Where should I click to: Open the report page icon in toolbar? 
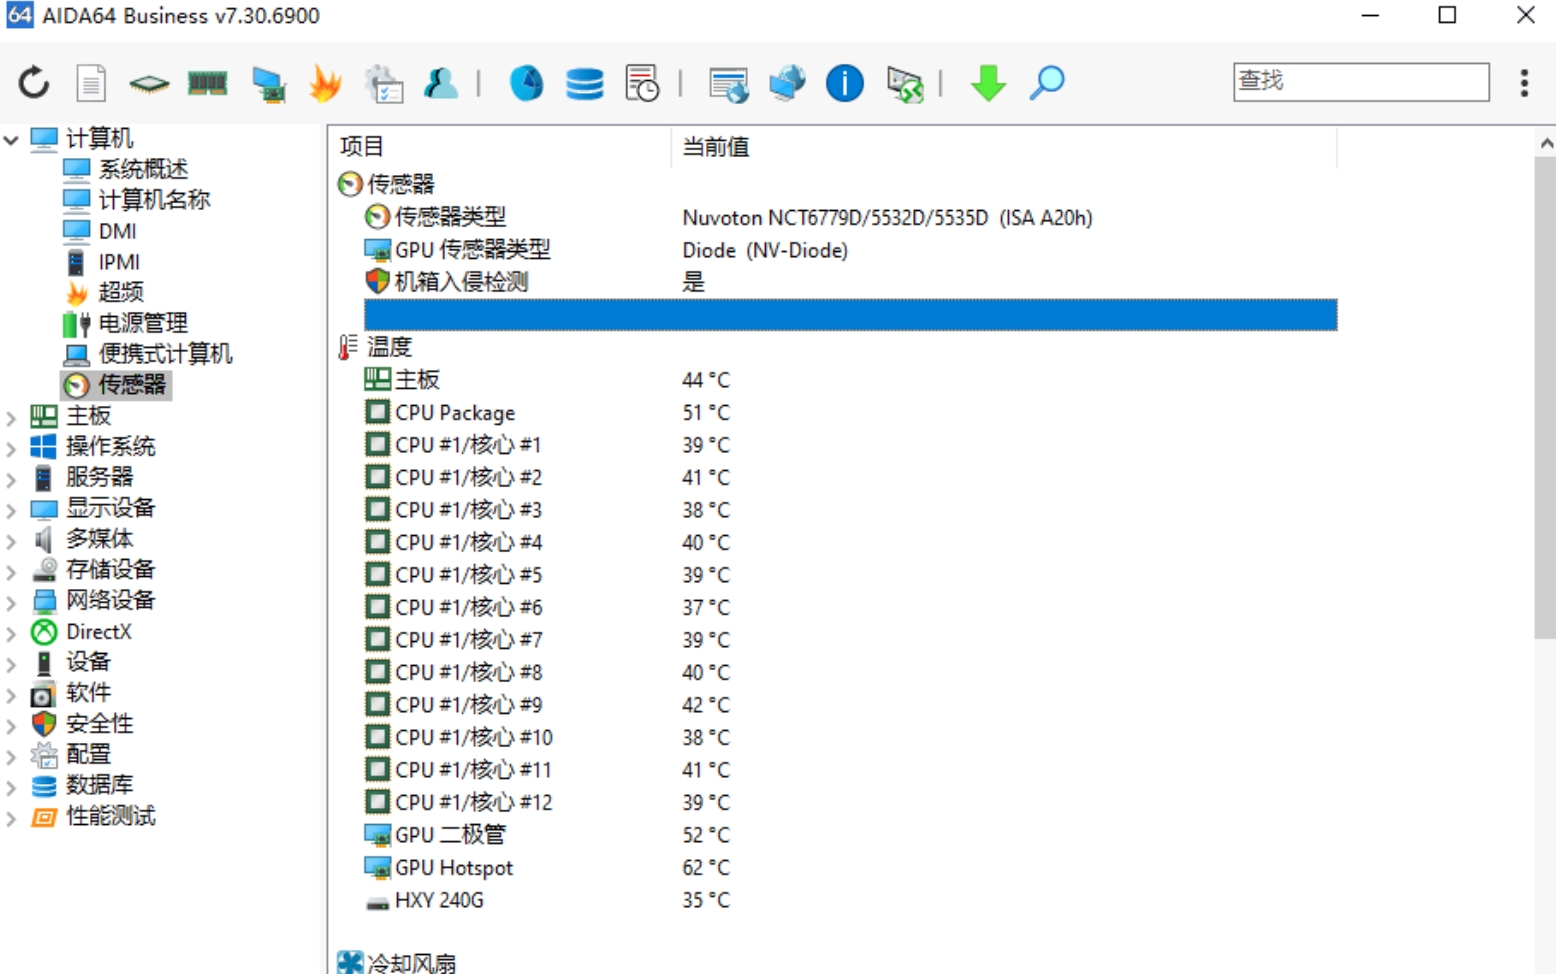(91, 83)
